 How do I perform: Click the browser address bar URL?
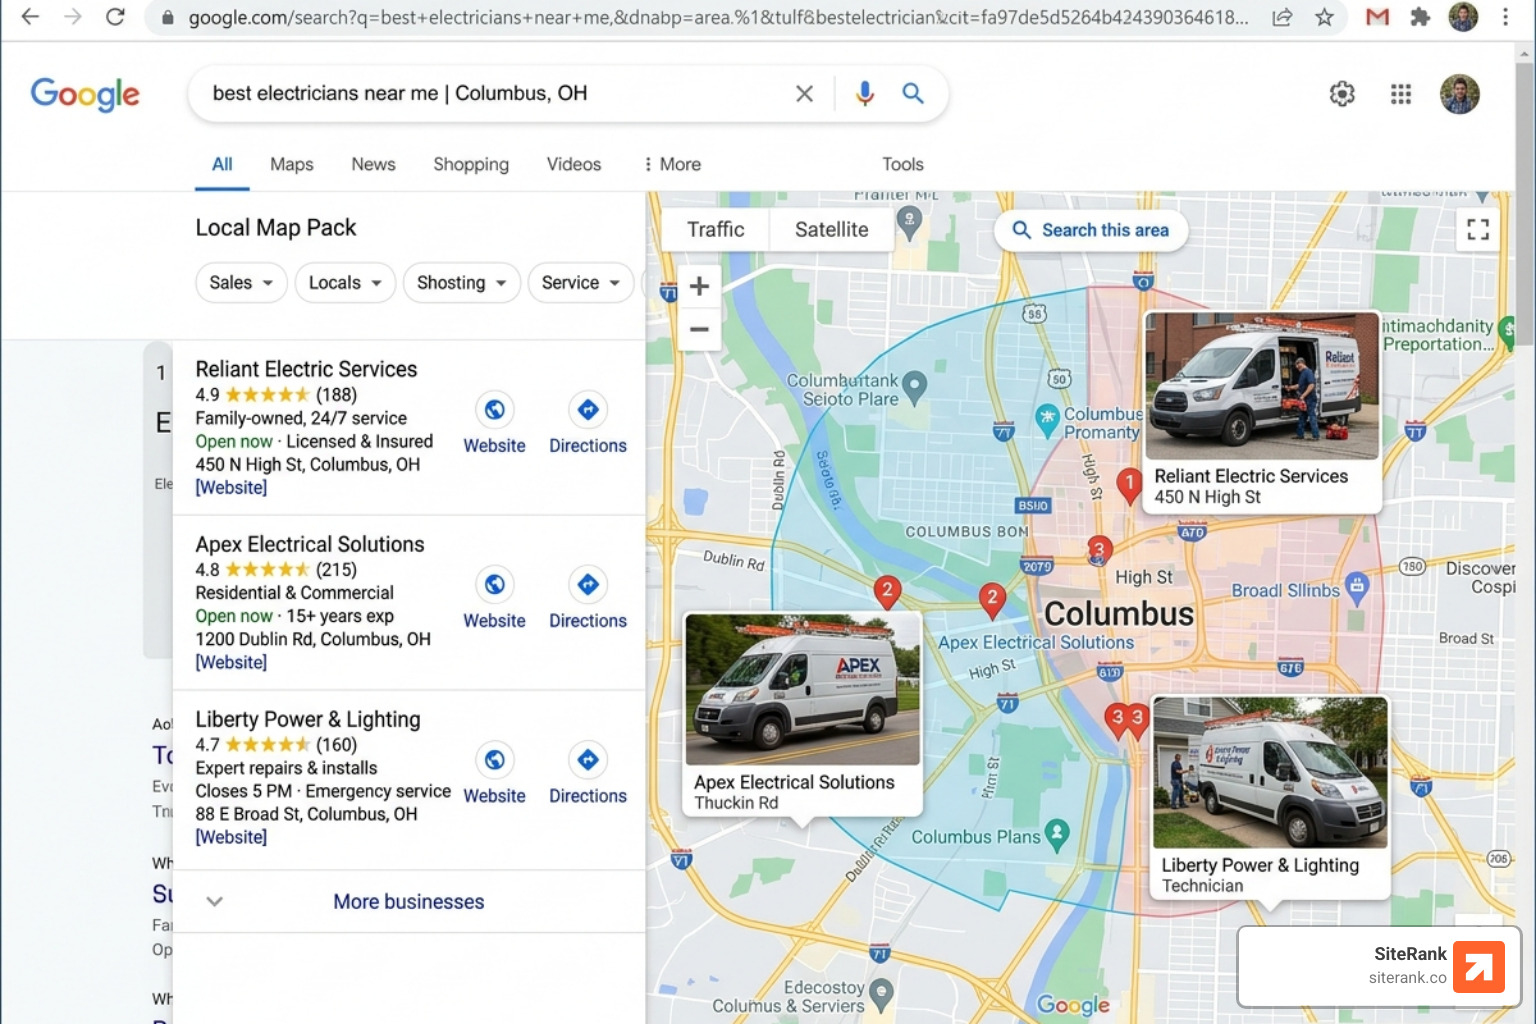[718, 17]
